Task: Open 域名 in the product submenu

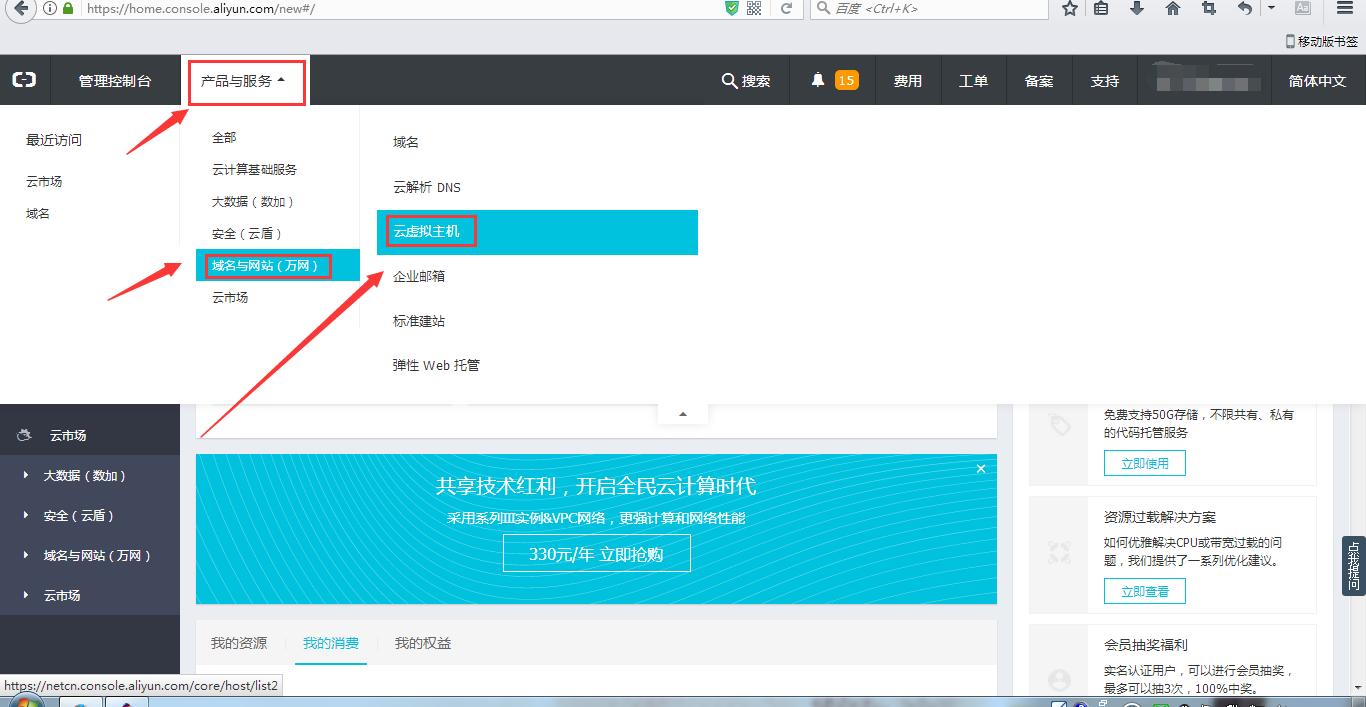Action: coord(406,143)
